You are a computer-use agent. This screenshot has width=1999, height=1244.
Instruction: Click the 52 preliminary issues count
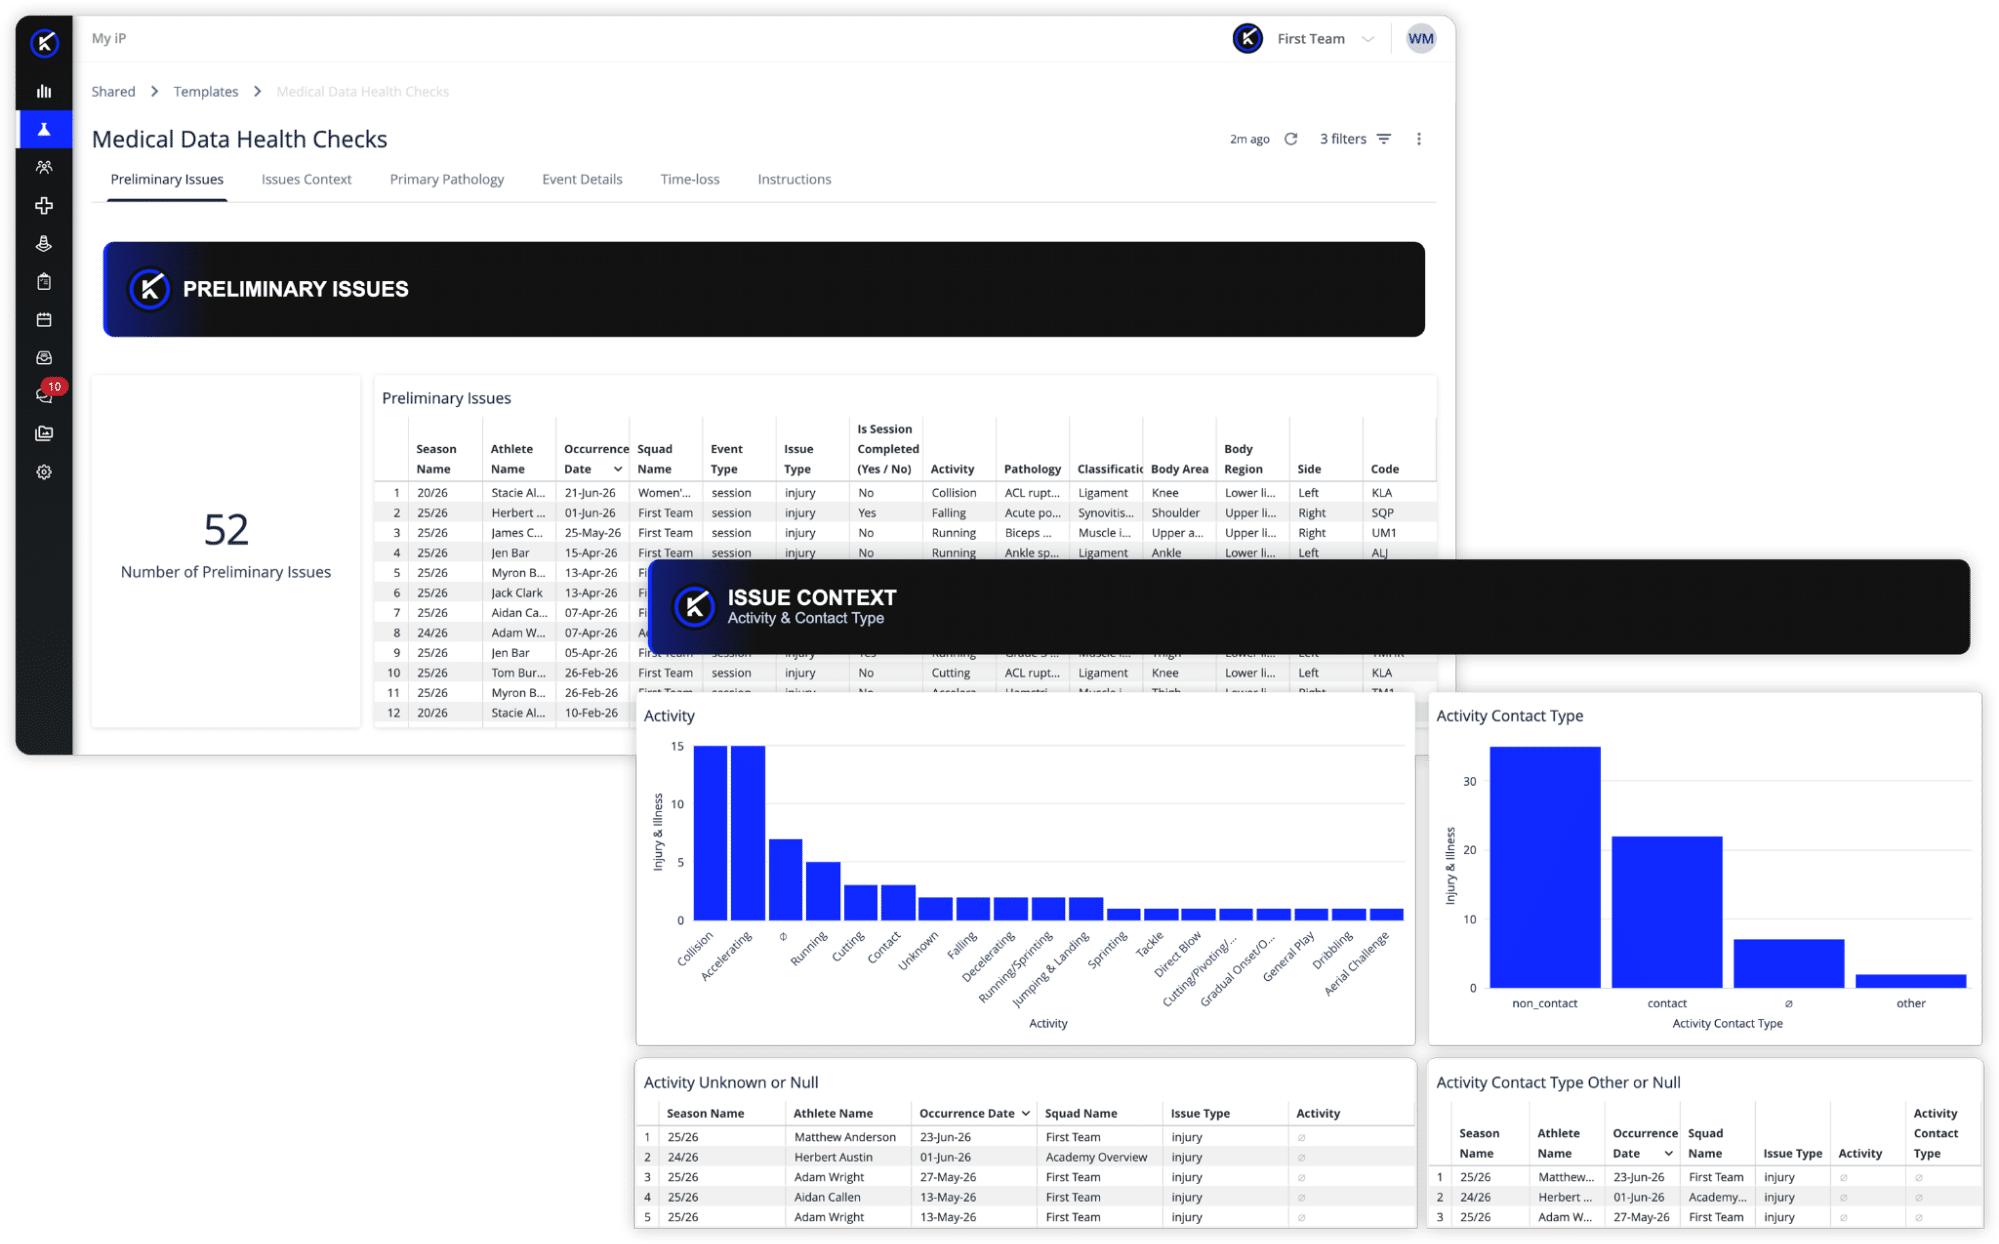[x=226, y=529]
